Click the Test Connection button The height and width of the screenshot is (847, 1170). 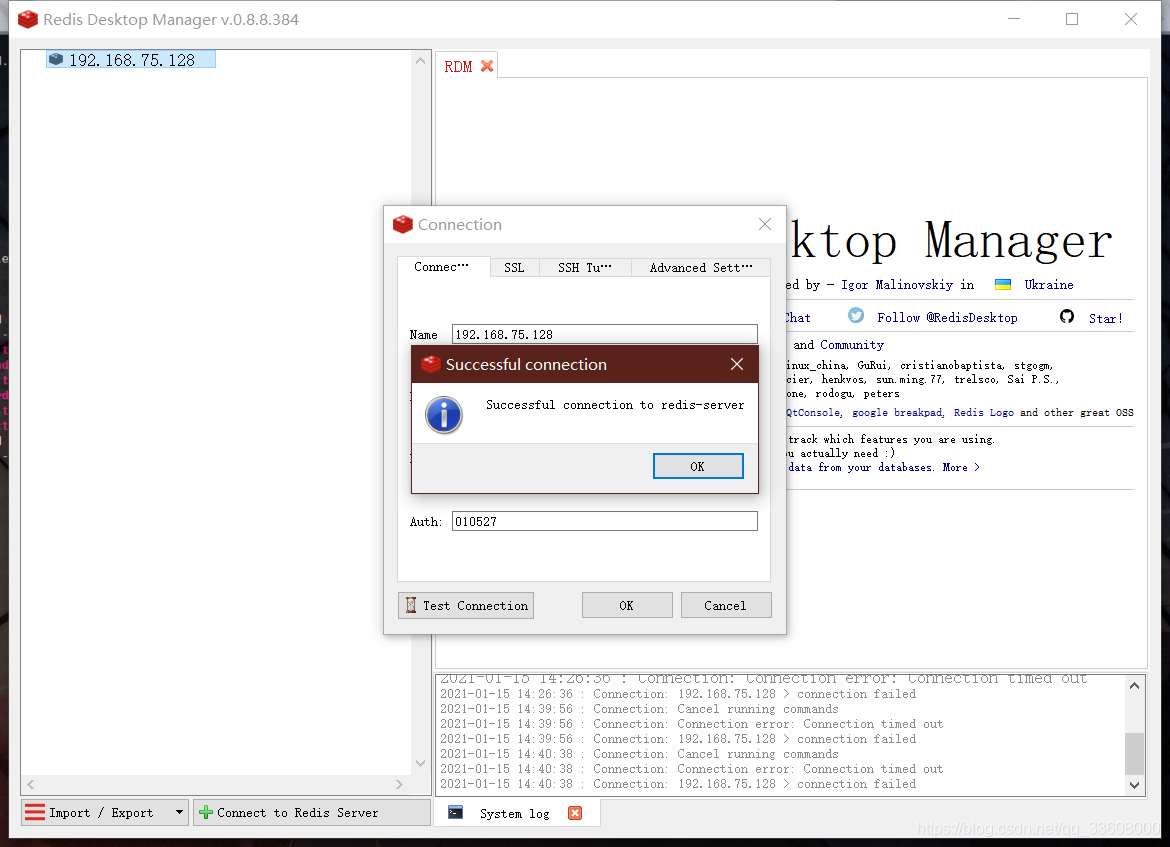point(466,606)
